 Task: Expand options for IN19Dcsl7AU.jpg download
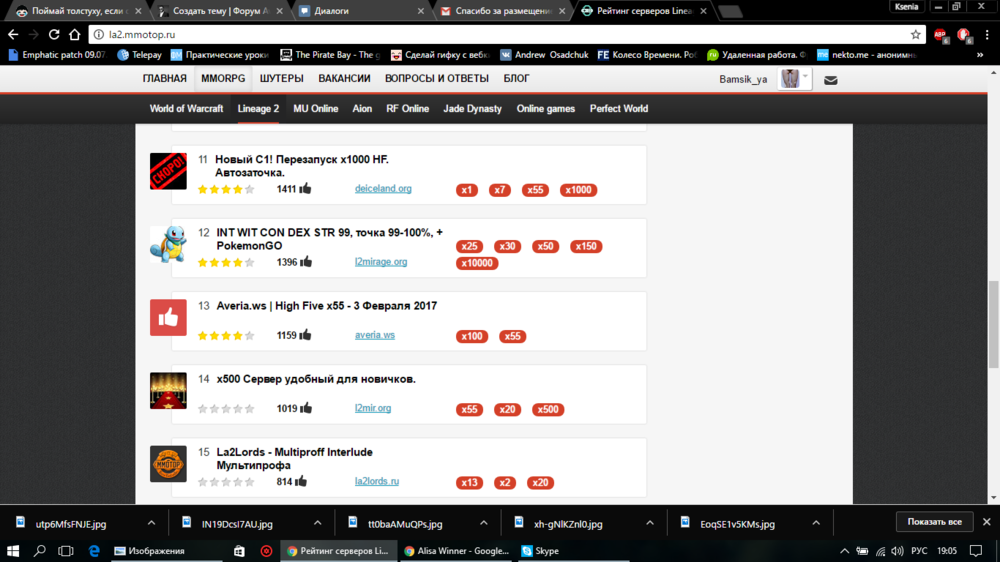tap(317, 522)
